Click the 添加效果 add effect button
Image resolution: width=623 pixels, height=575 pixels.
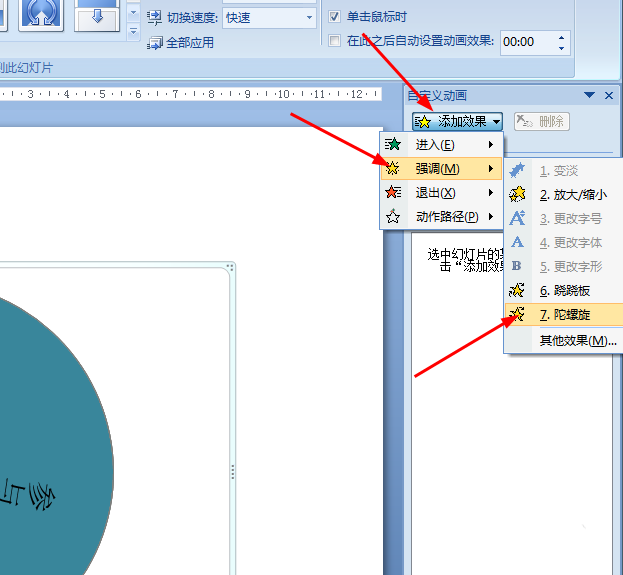click(457, 122)
